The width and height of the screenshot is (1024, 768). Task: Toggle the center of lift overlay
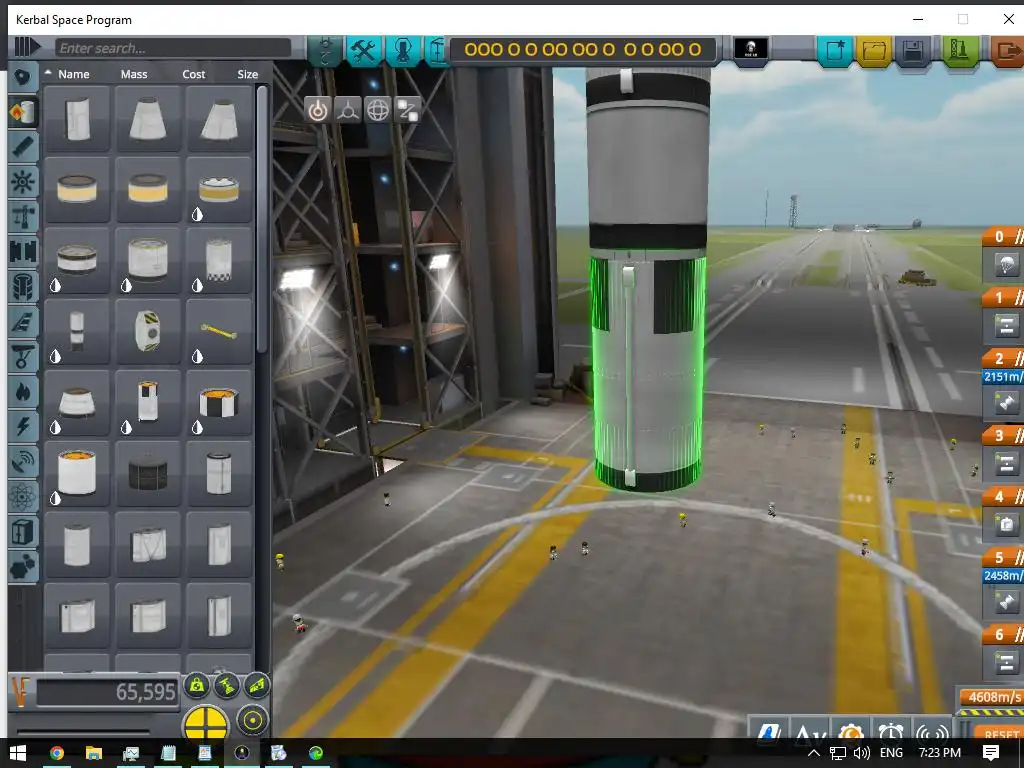[257, 685]
